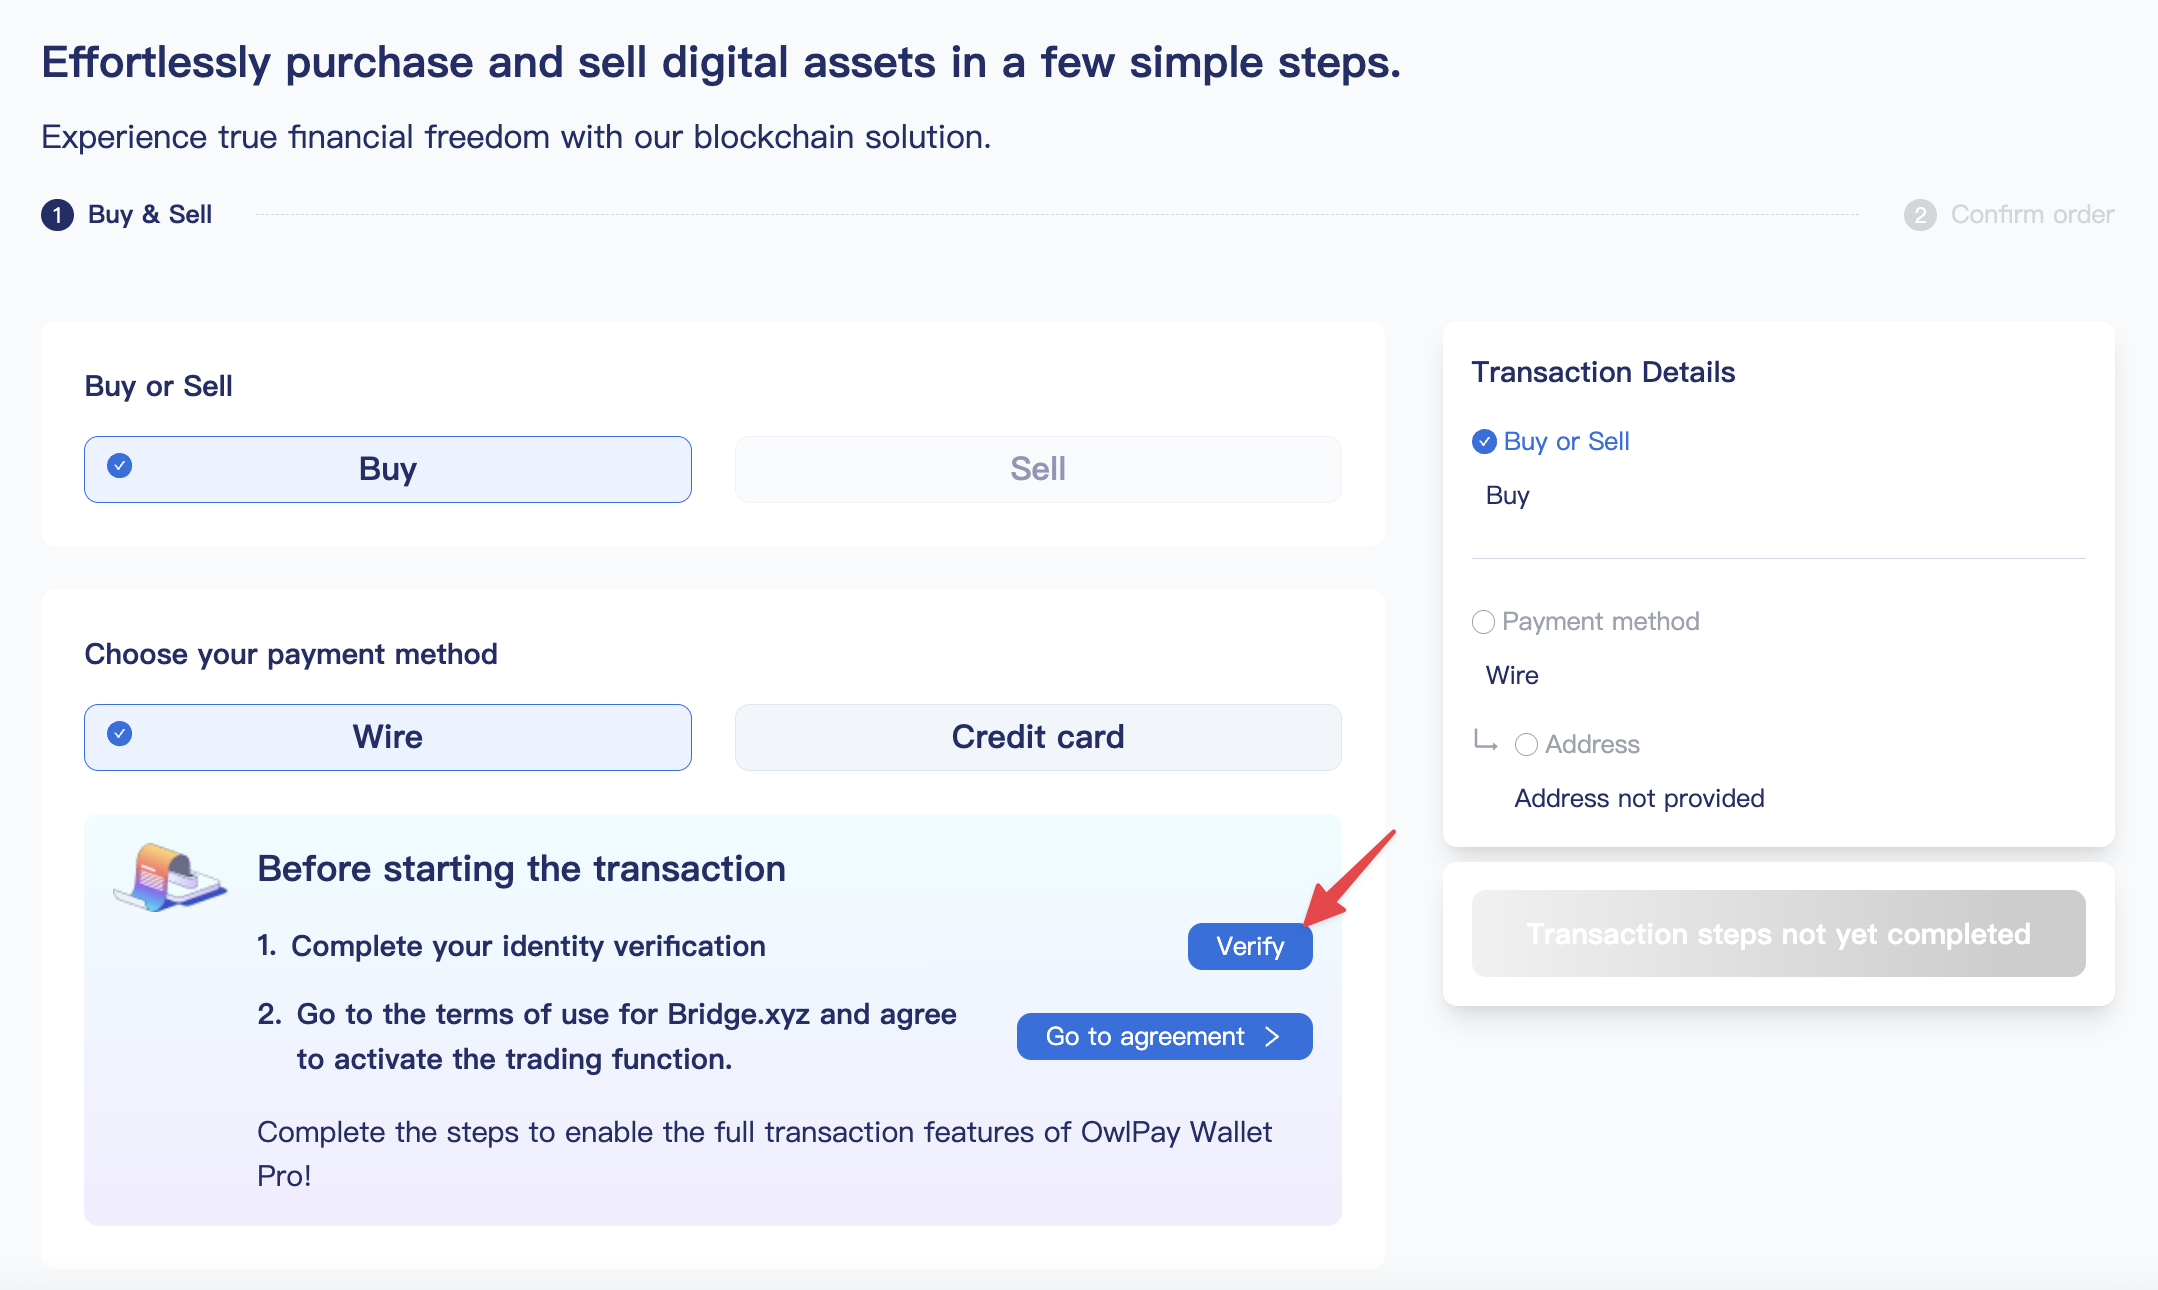The image size is (2158, 1290).
Task: Click the Go to agreement button
Action: 1164,1037
